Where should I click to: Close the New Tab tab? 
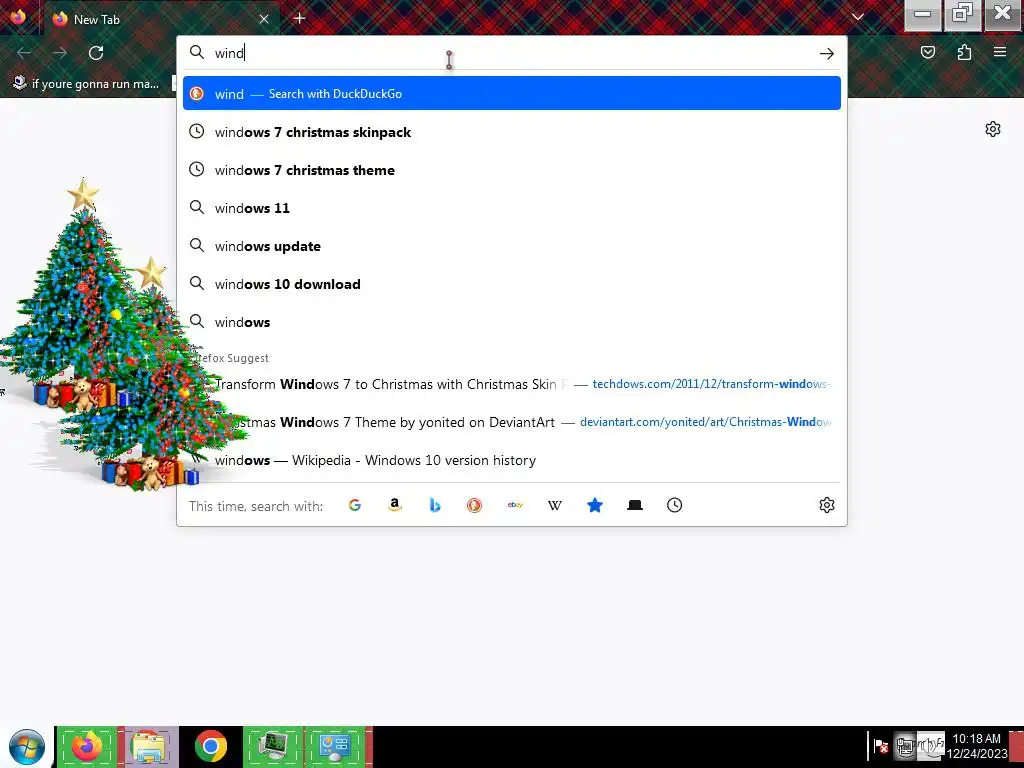pos(264,19)
